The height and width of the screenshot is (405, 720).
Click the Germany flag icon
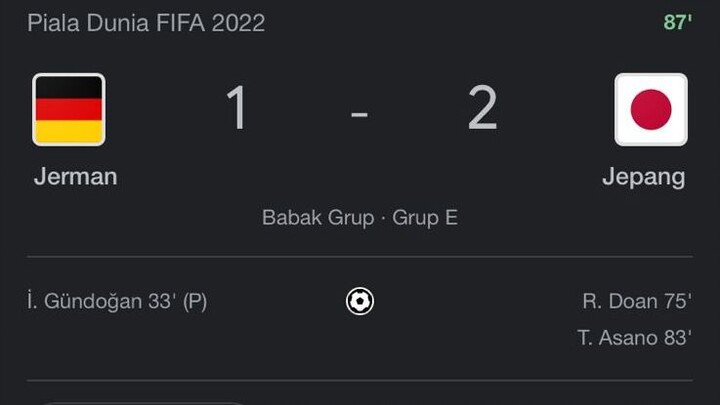point(69,110)
